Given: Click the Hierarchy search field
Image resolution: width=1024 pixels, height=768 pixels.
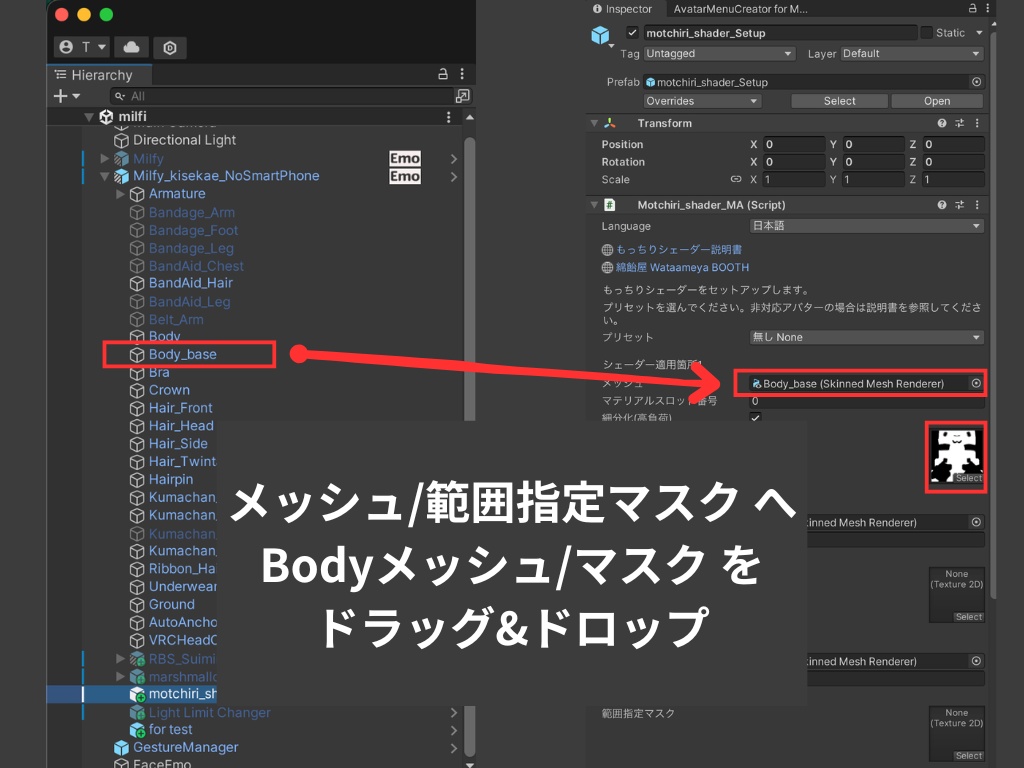Looking at the screenshot, I should point(282,96).
